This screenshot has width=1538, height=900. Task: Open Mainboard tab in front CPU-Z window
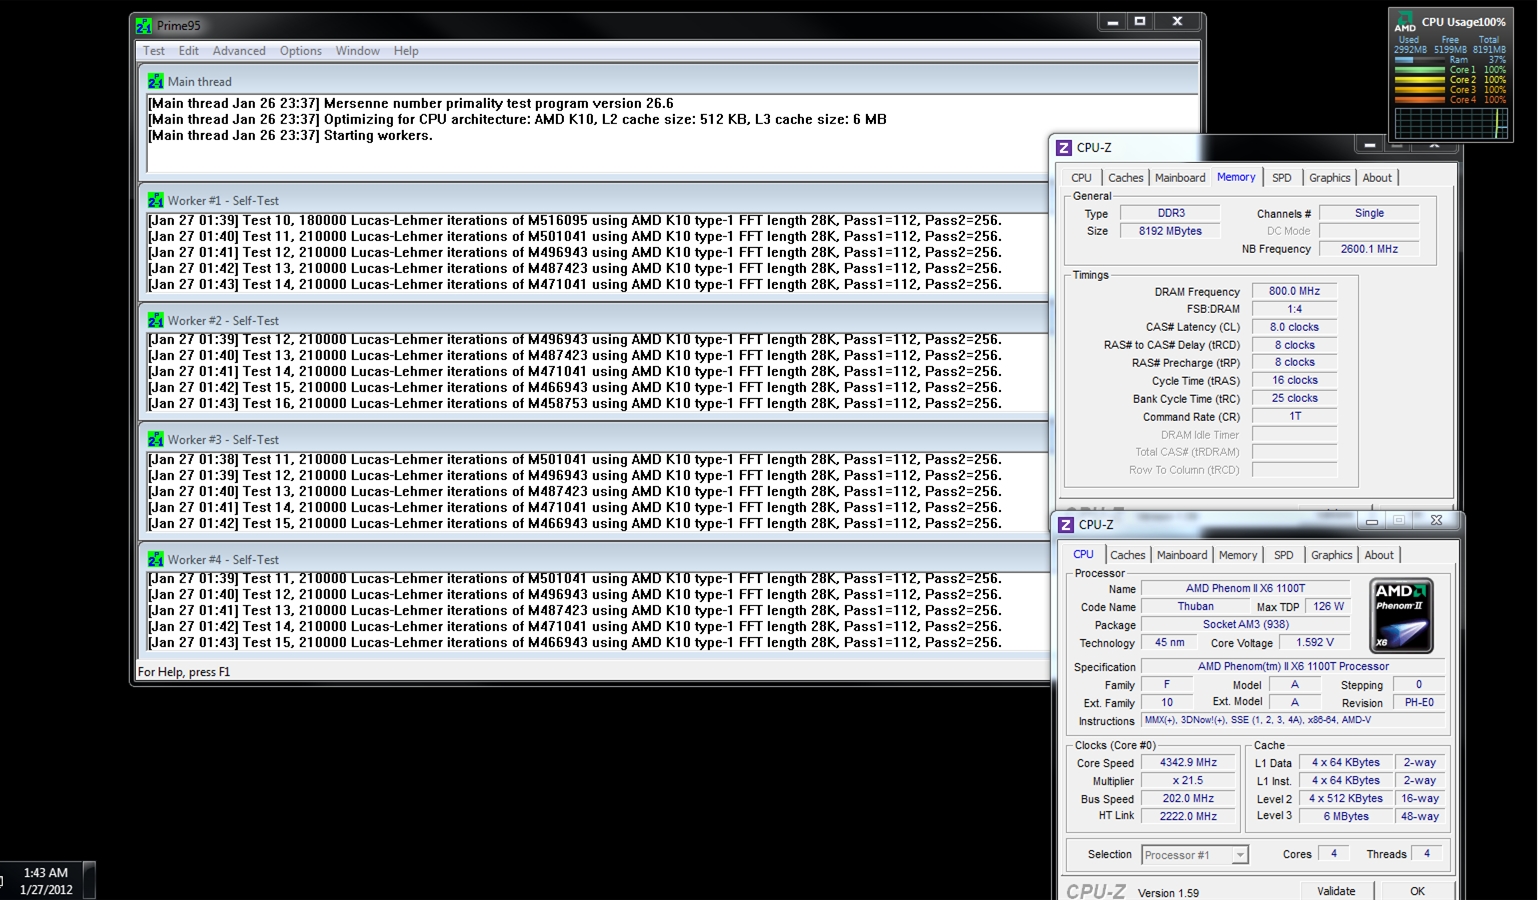click(1182, 555)
